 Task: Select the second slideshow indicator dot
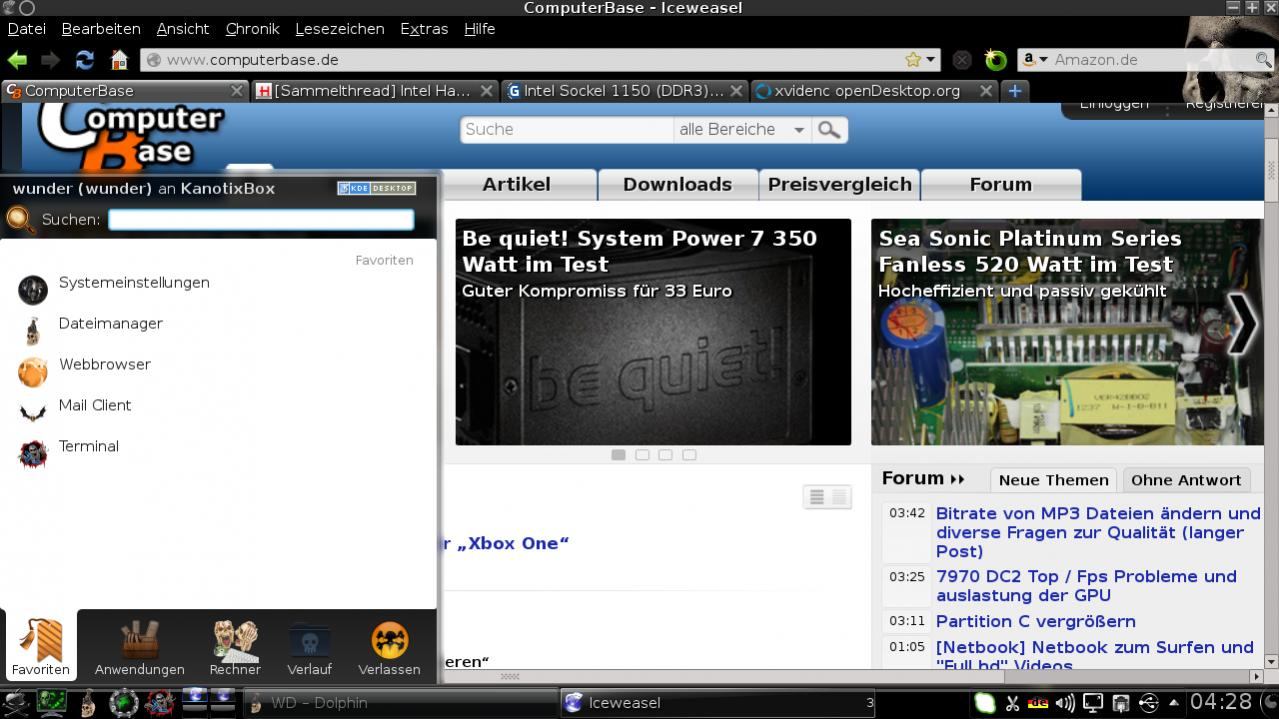pos(642,455)
